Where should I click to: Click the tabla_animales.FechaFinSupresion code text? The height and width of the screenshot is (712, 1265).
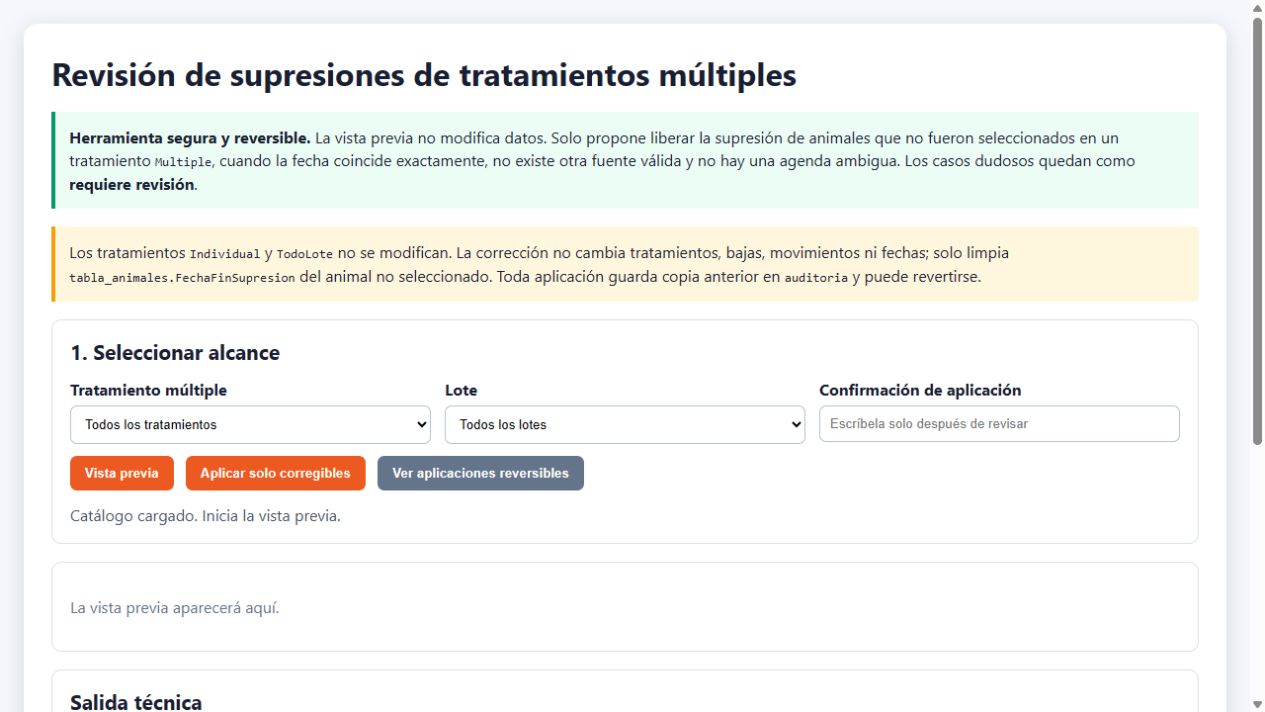(182, 278)
